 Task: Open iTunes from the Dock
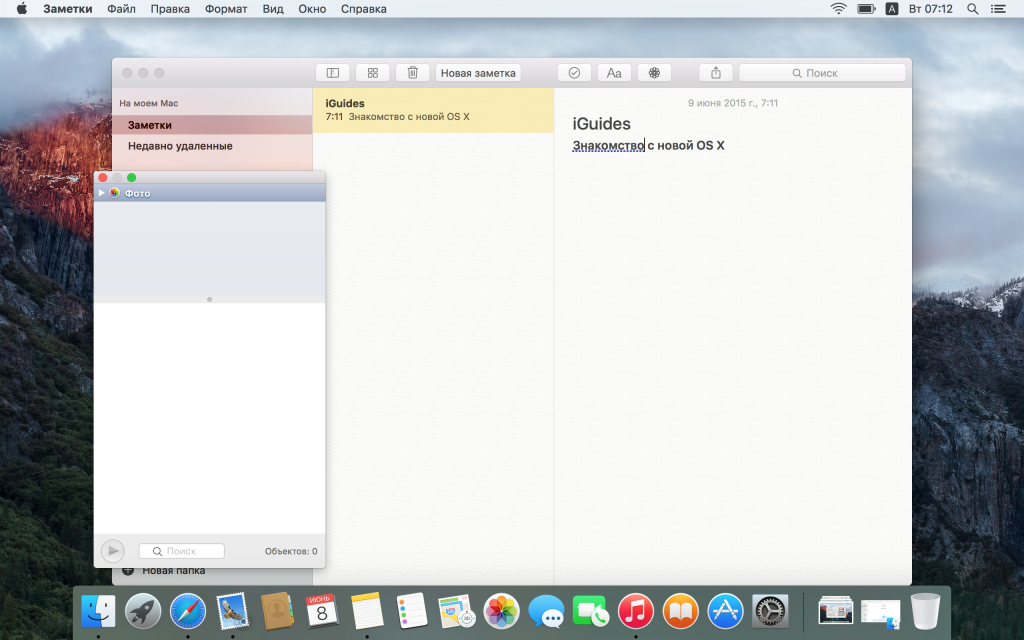(x=635, y=611)
